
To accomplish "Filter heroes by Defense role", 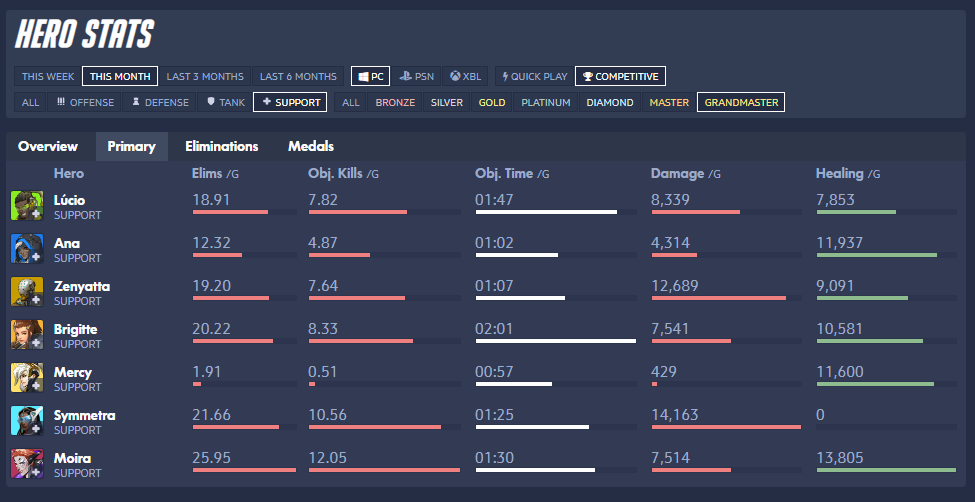I will 160,102.
